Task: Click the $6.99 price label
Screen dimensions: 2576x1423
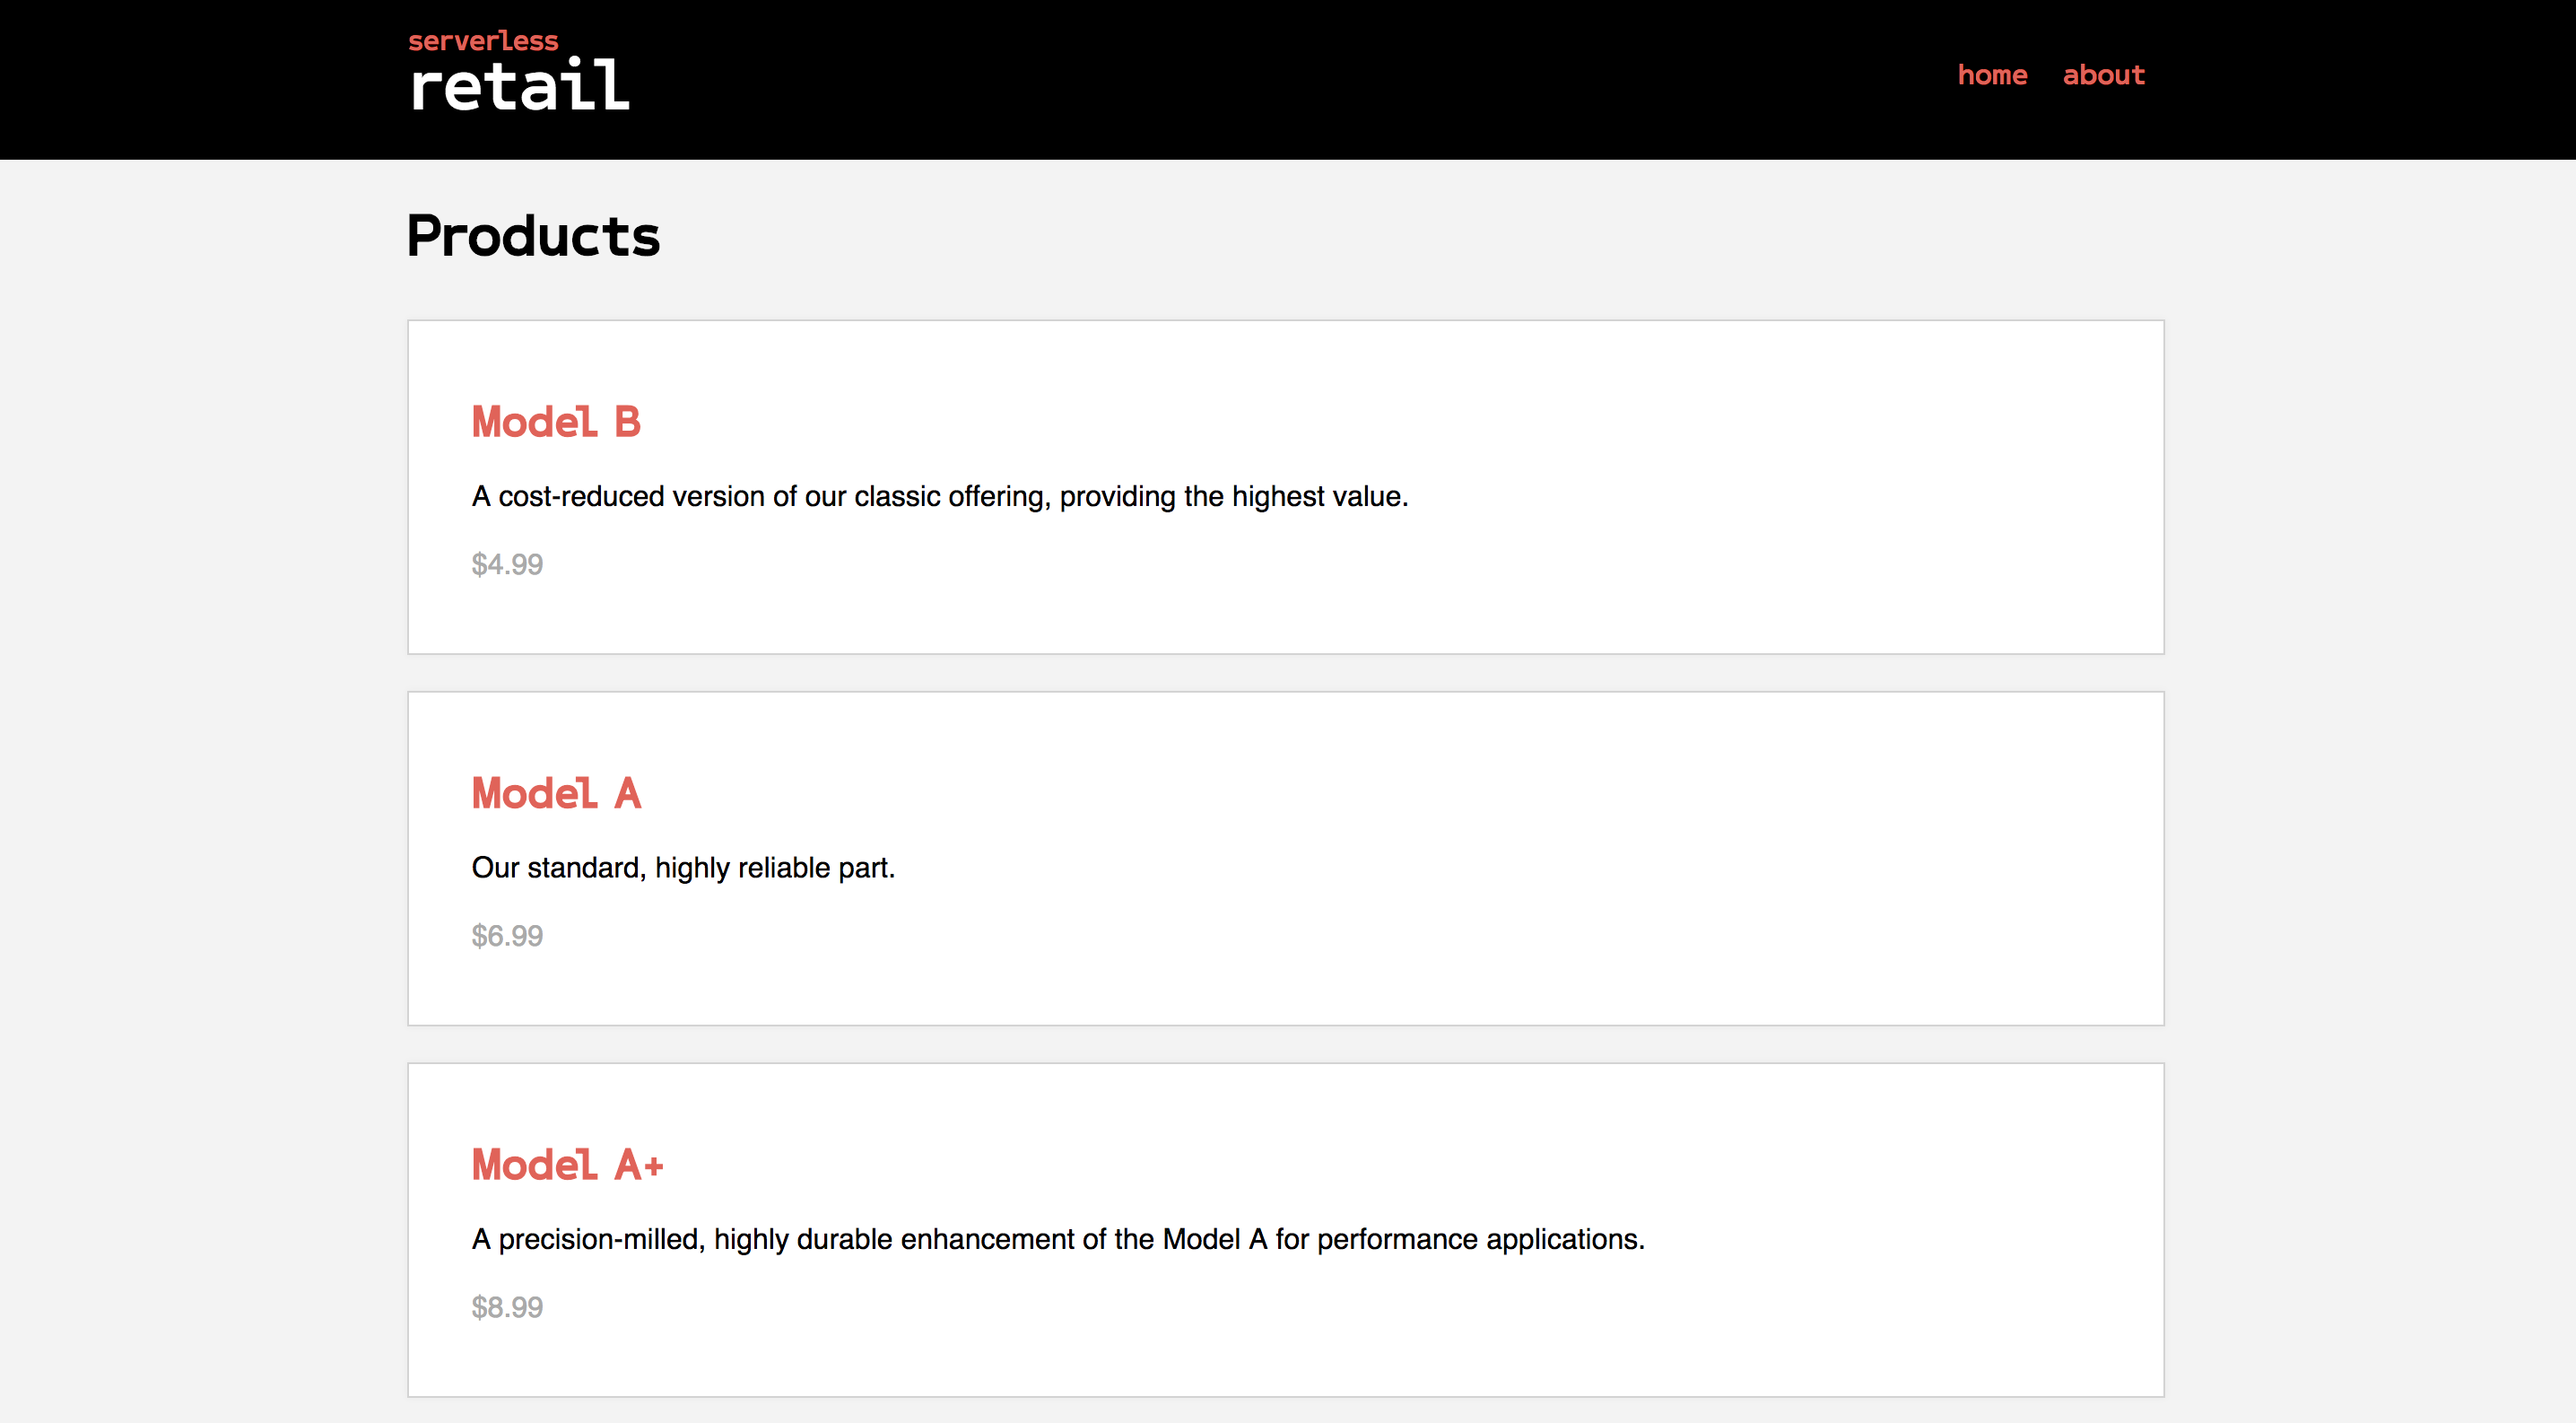Action: pos(507,936)
